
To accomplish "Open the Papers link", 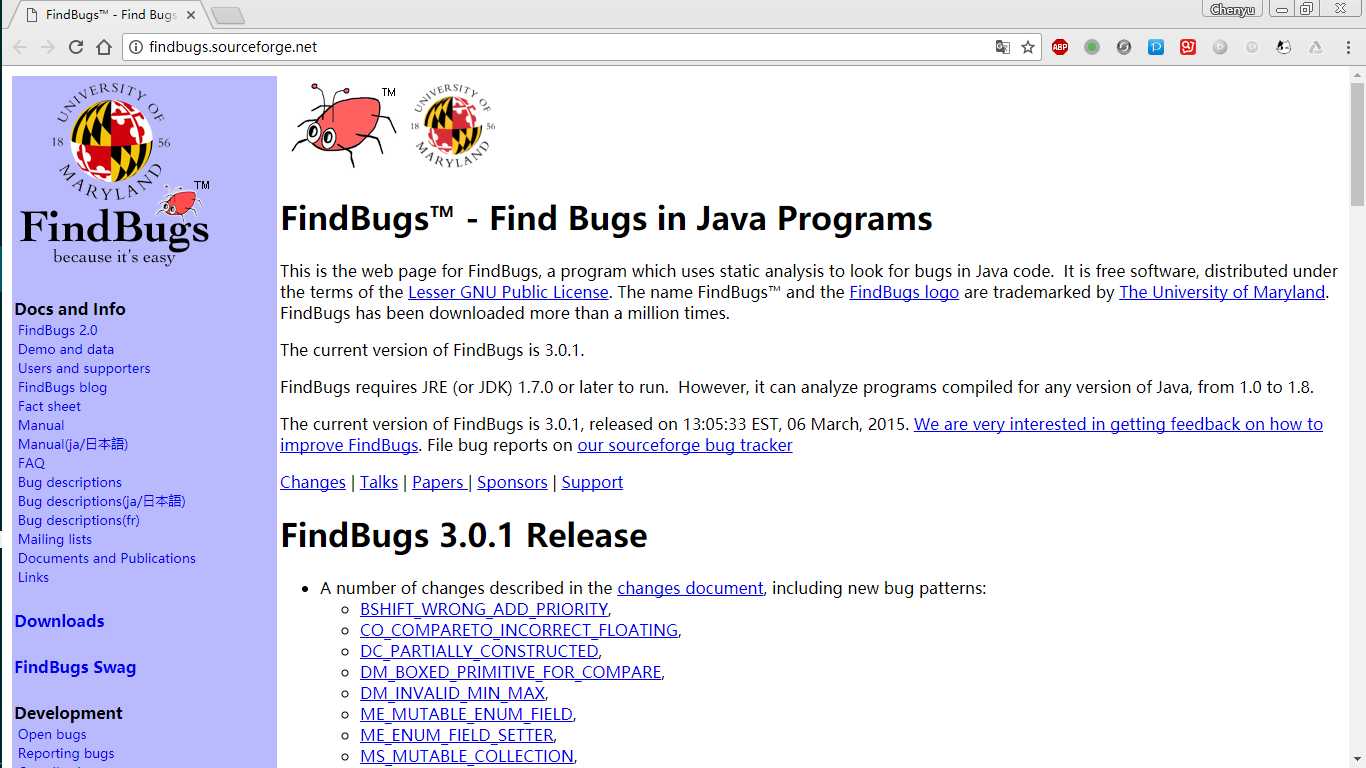I will [x=439, y=482].
